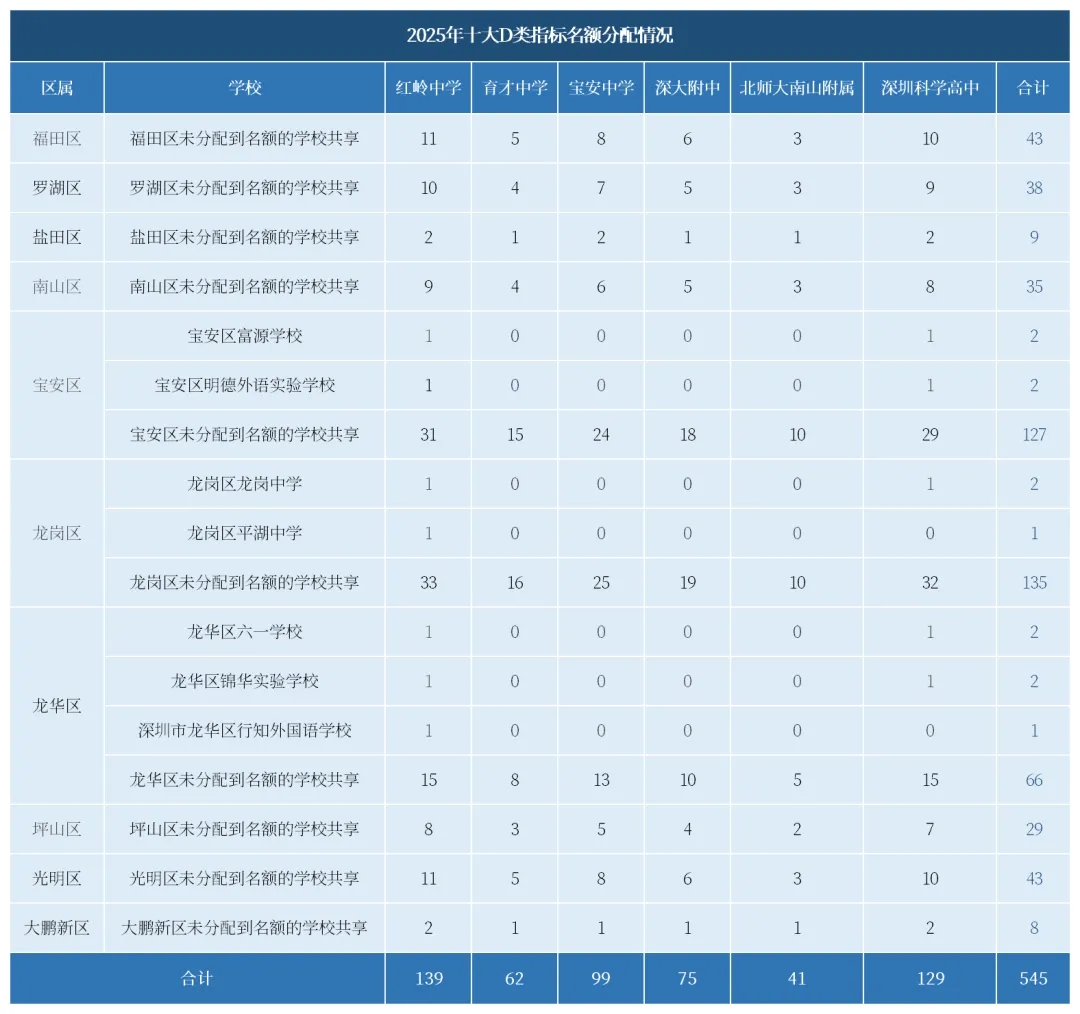Click the 南山区 row total 35
This screenshot has height=1014, width=1080.
(1034, 287)
